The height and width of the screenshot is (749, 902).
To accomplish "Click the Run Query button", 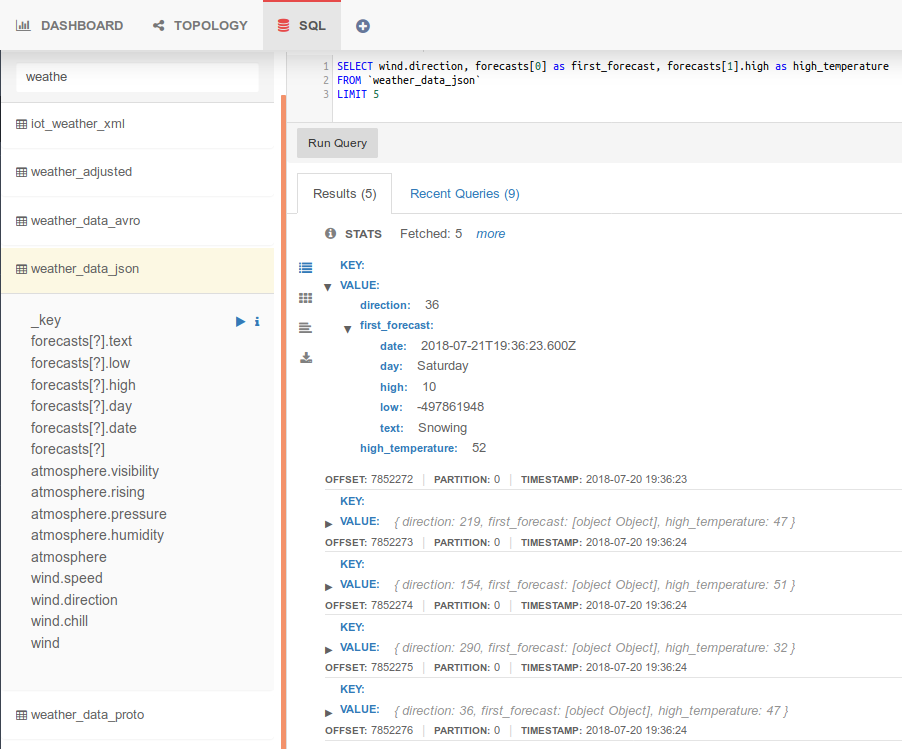I will tap(337, 143).
